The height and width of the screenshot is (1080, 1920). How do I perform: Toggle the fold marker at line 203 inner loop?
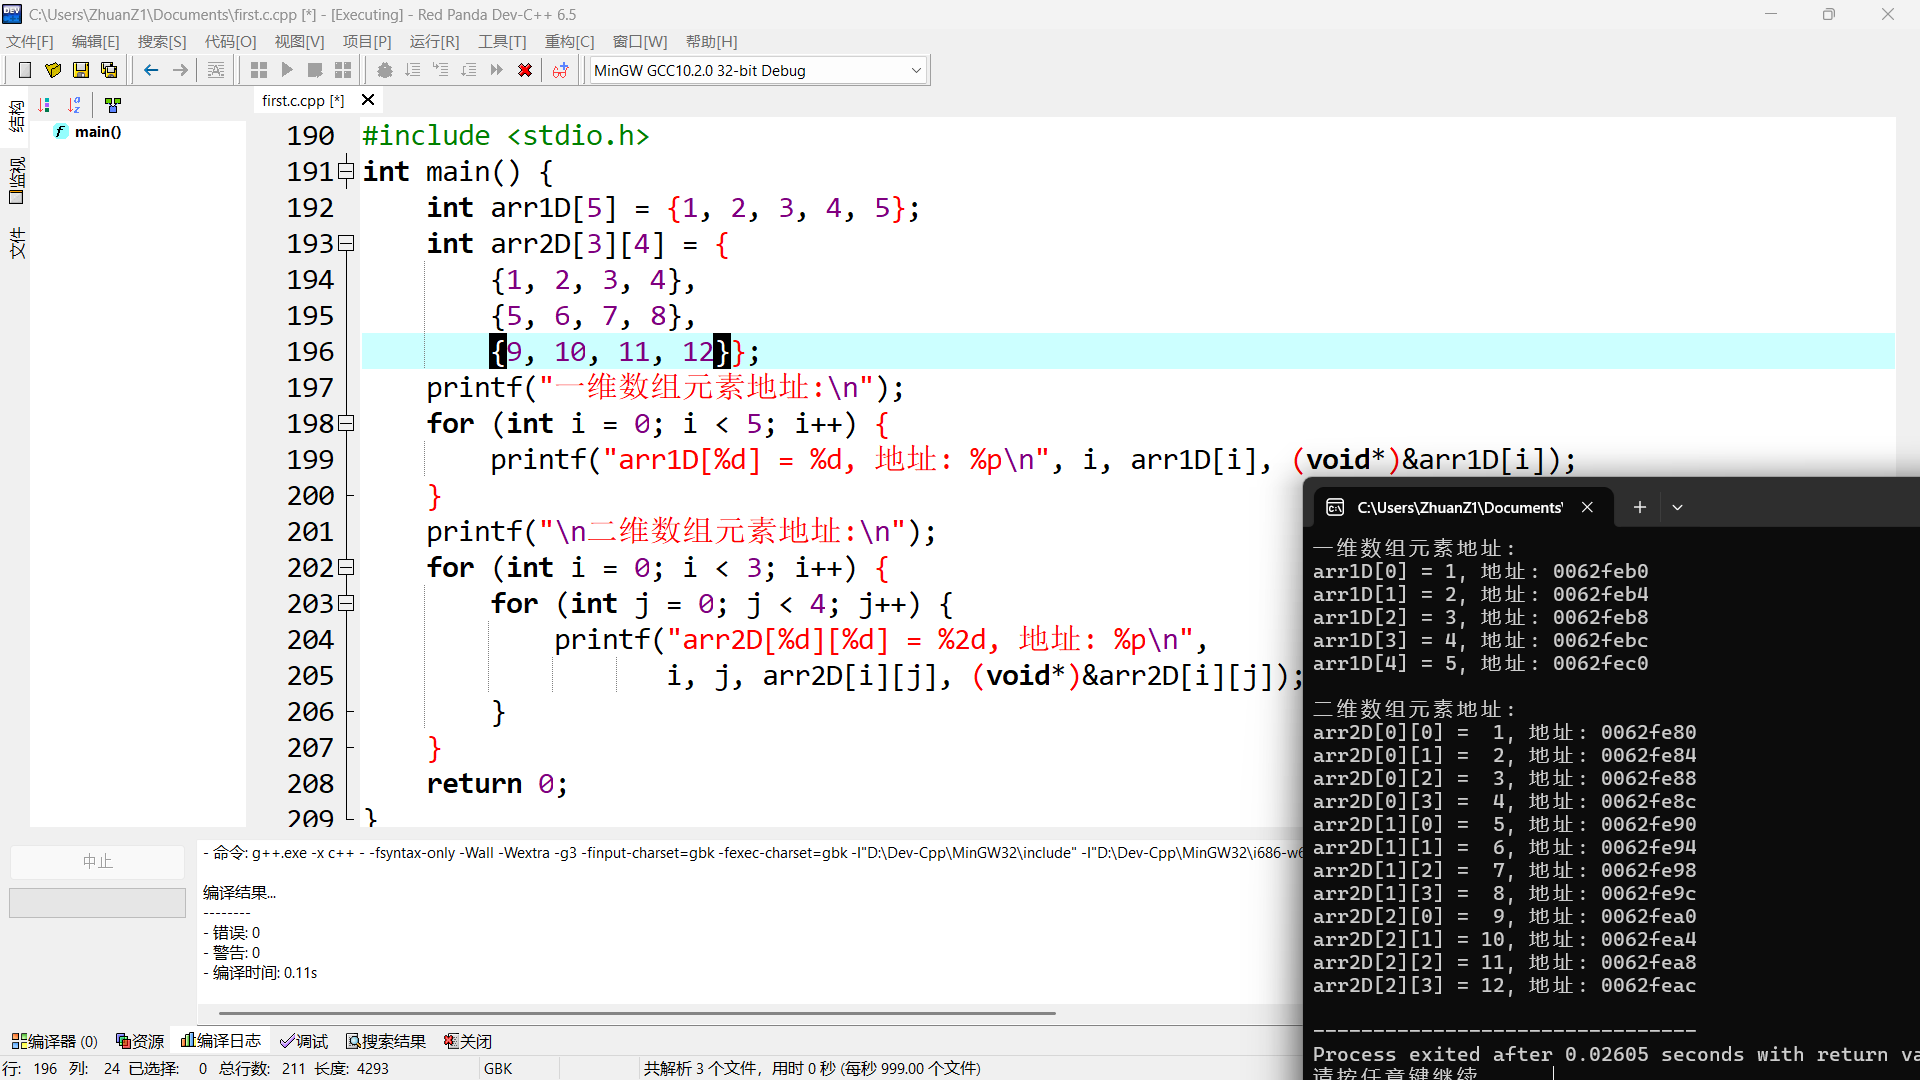click(x=346, y=604)
